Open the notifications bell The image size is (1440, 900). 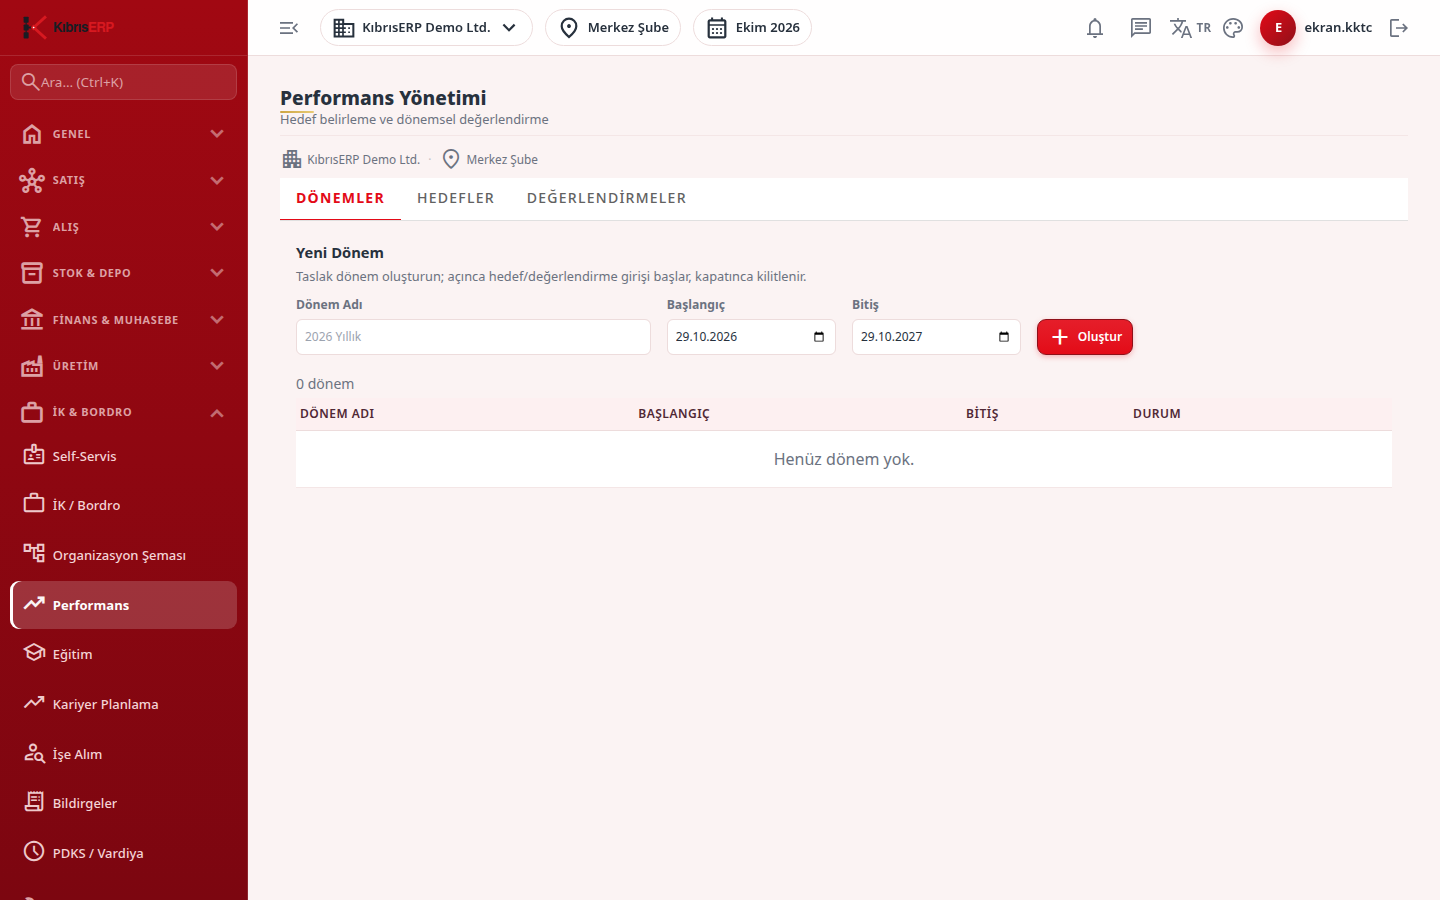coord(1095,28)
